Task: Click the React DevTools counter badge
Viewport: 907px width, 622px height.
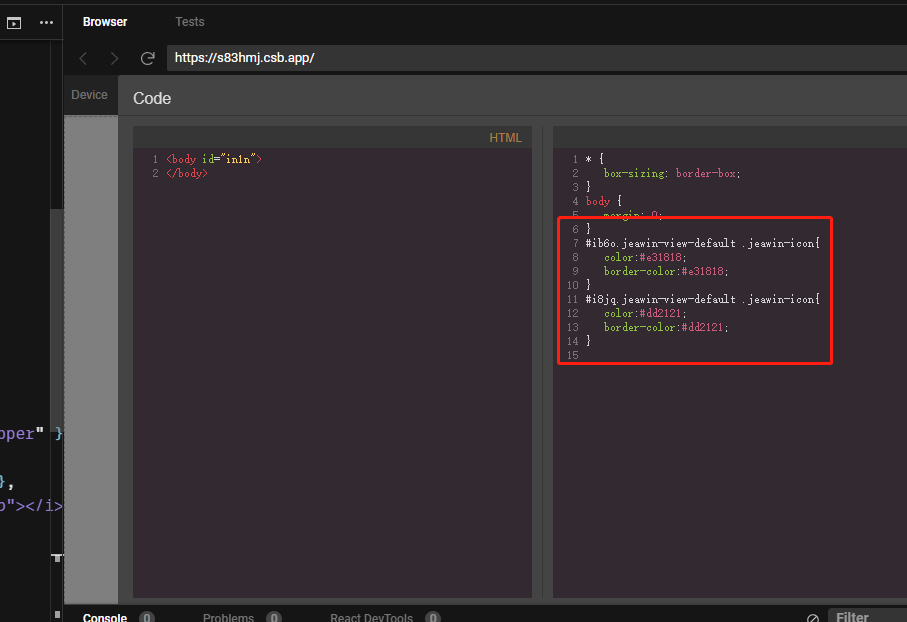Action: pos(432,617)
